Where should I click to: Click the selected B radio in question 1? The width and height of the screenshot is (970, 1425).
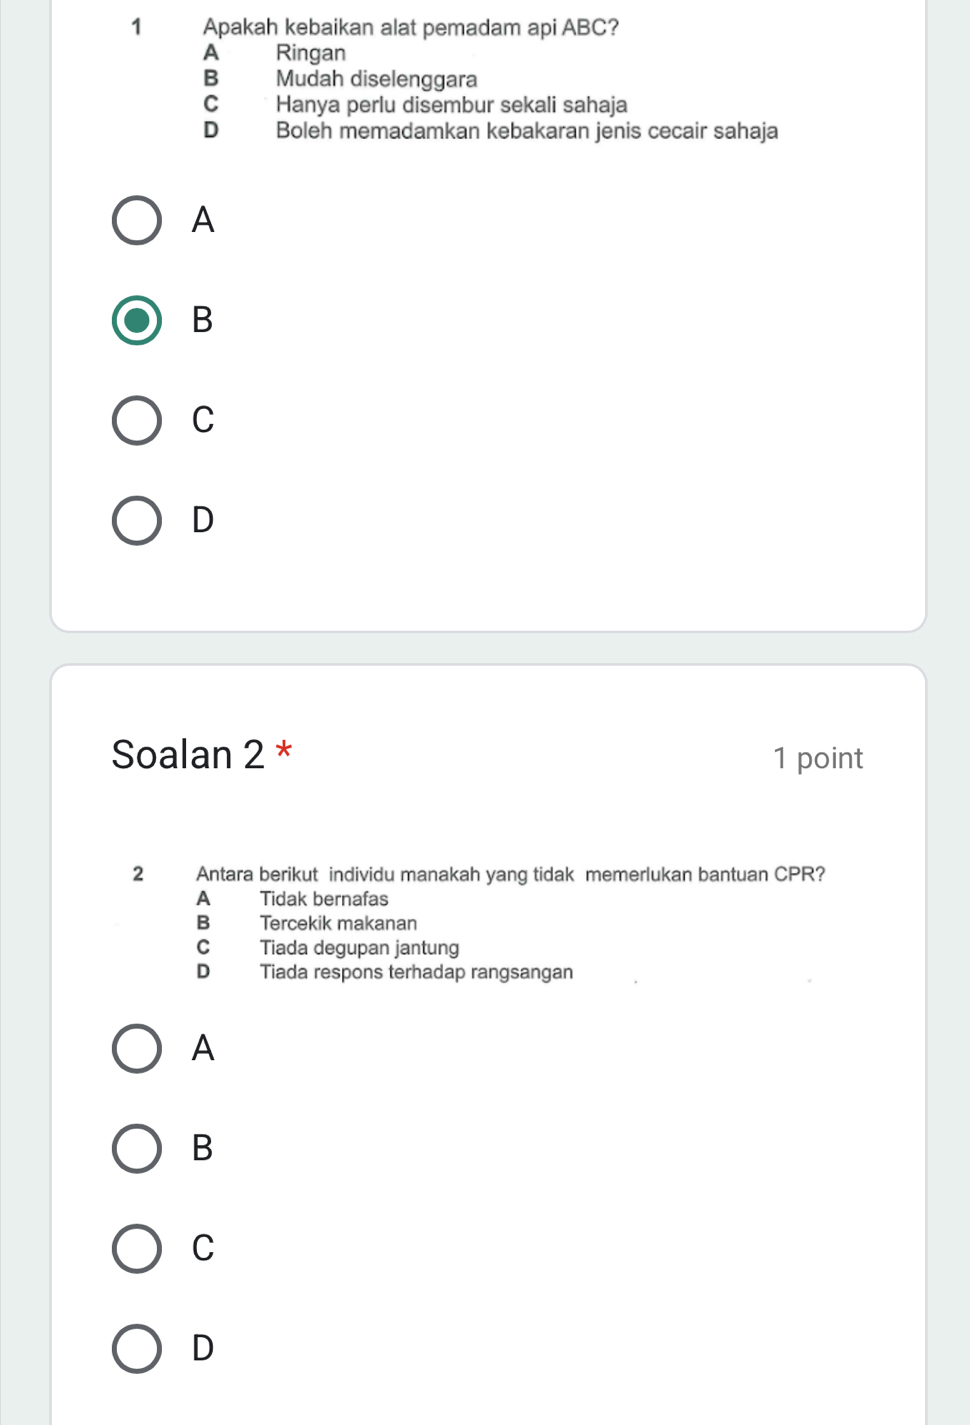click(136, 321)
